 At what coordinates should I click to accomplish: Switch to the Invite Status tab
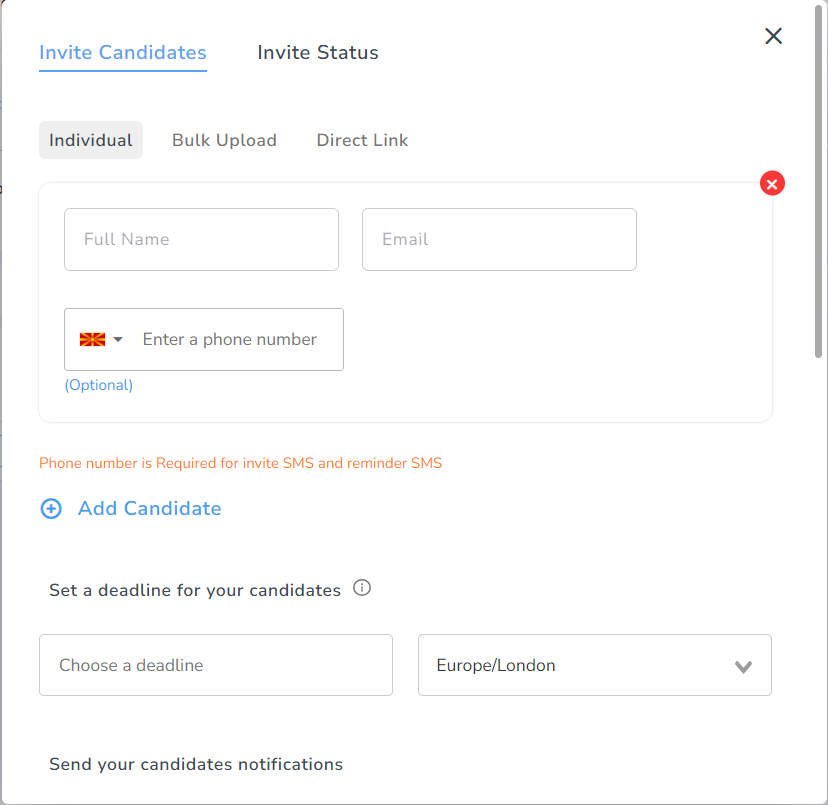click(317, 53)
